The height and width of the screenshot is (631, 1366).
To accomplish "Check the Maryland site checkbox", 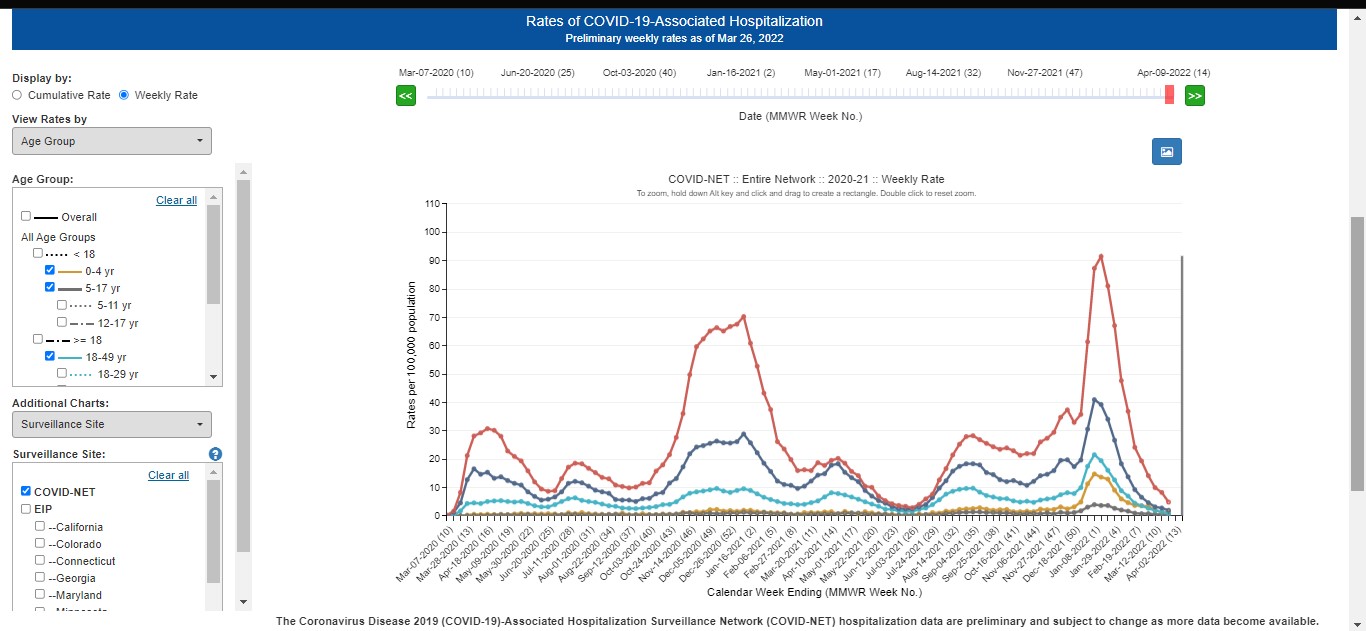I will 40,596.
